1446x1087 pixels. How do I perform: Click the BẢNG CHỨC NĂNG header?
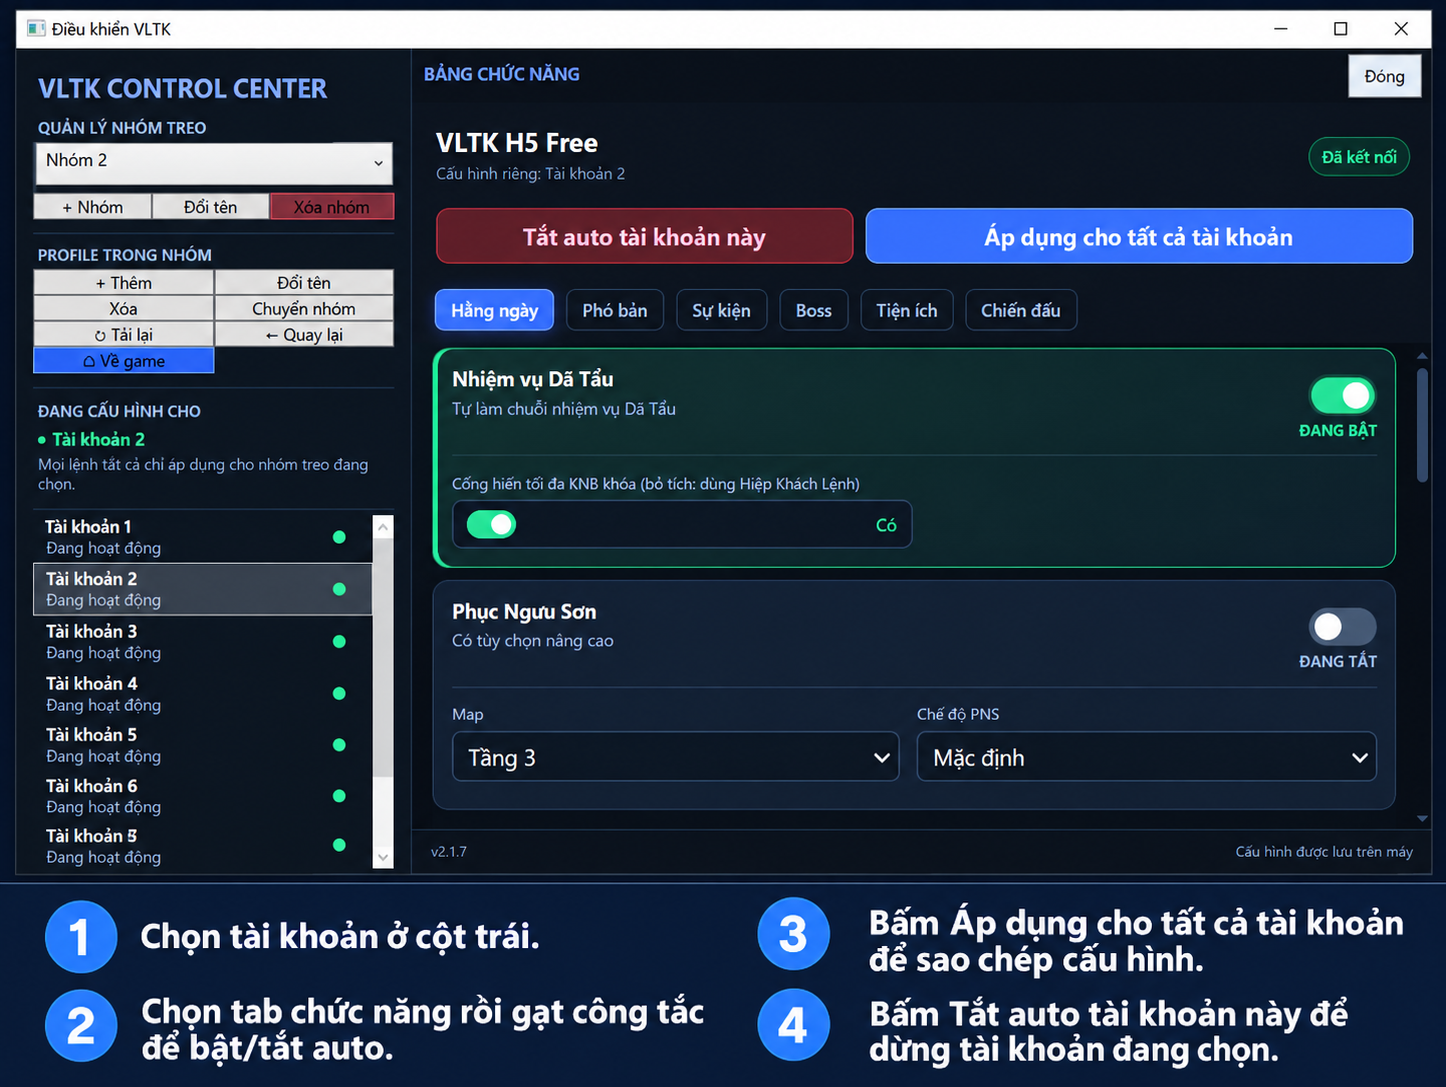click(x=502, y=74)
